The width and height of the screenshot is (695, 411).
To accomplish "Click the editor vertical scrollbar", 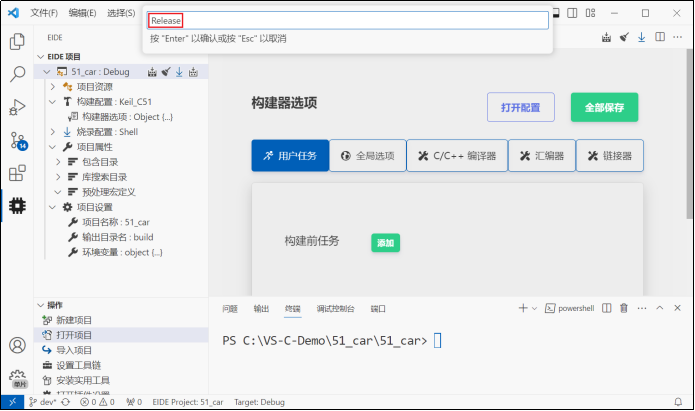I will coord(689,133).
